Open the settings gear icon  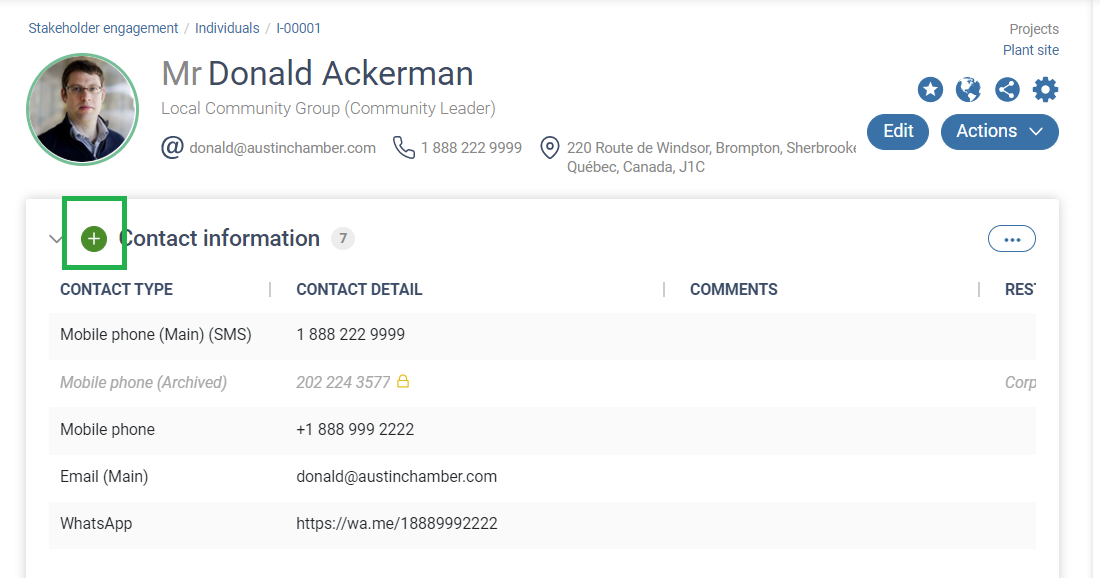tap(1045, 89)
